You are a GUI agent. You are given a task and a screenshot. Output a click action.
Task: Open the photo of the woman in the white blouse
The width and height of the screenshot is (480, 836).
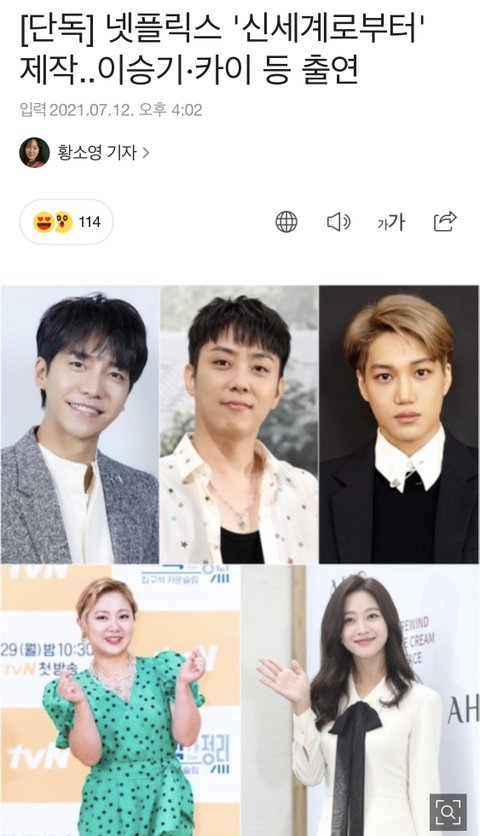[x=361, y=701]
